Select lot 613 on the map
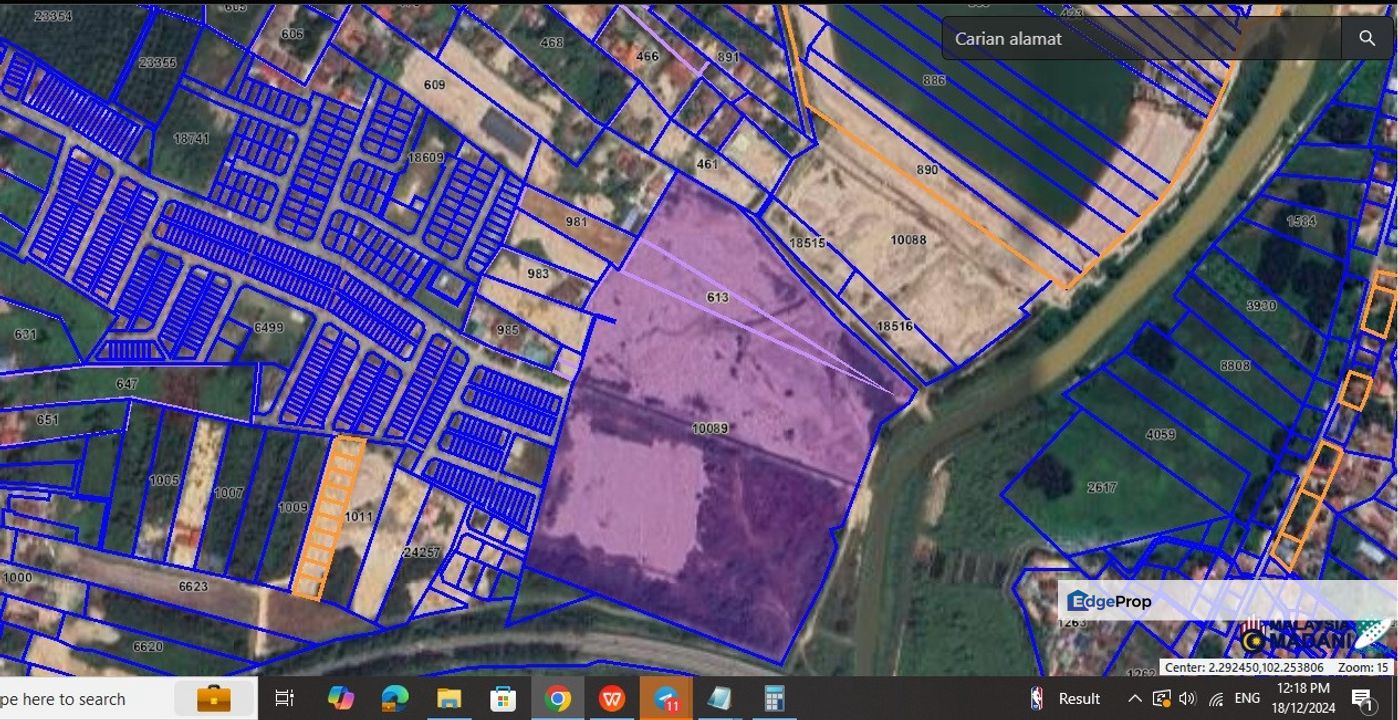Viewport: 1398px width, 720px height. click(717, 297)
